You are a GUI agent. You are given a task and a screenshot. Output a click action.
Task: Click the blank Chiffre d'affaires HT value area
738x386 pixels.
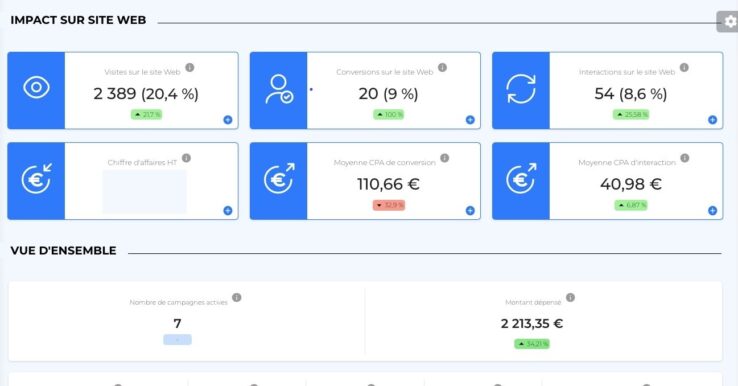point(144,192)
